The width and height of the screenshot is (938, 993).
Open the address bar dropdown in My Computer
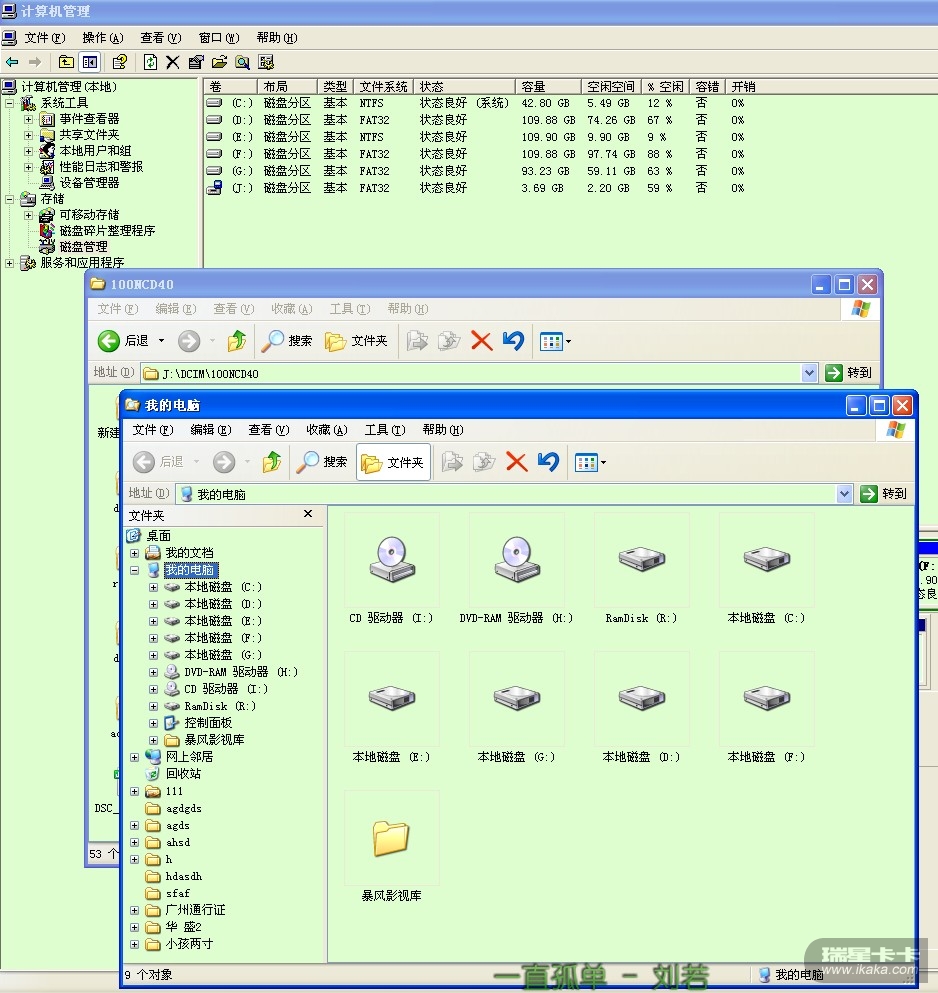click(843, 494)
